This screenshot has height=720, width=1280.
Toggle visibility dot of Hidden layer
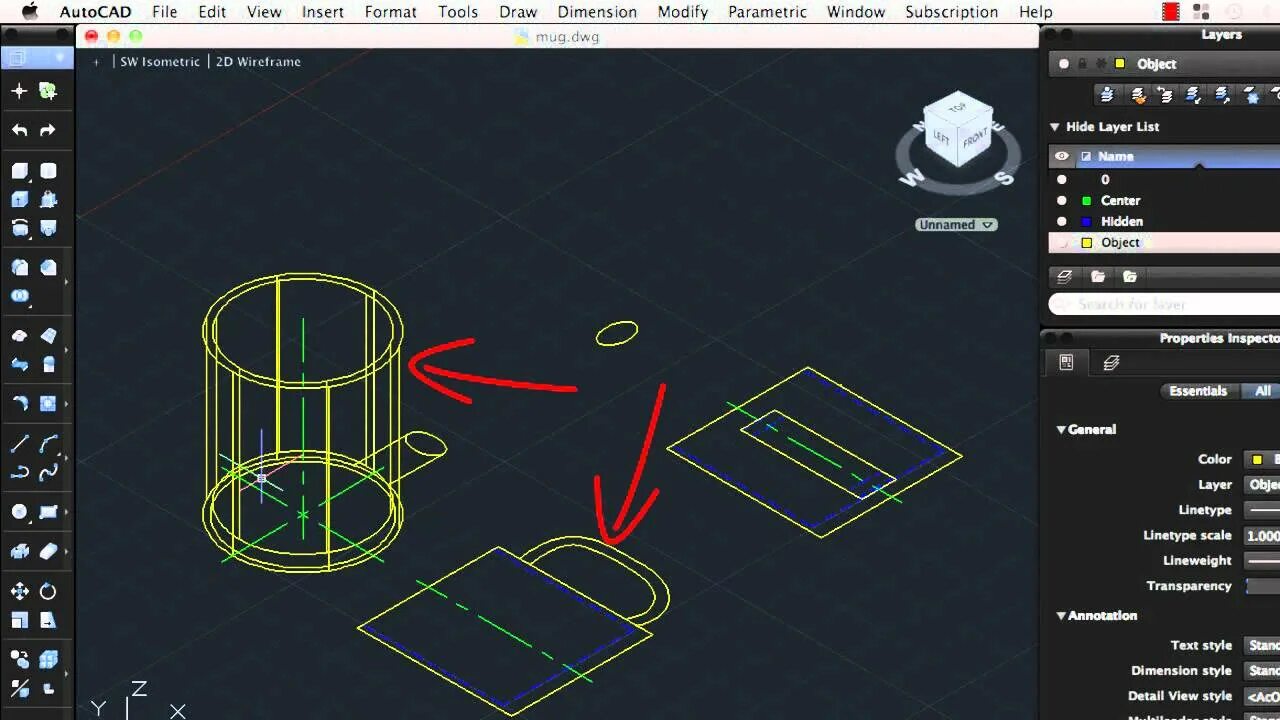(1062, 222)
